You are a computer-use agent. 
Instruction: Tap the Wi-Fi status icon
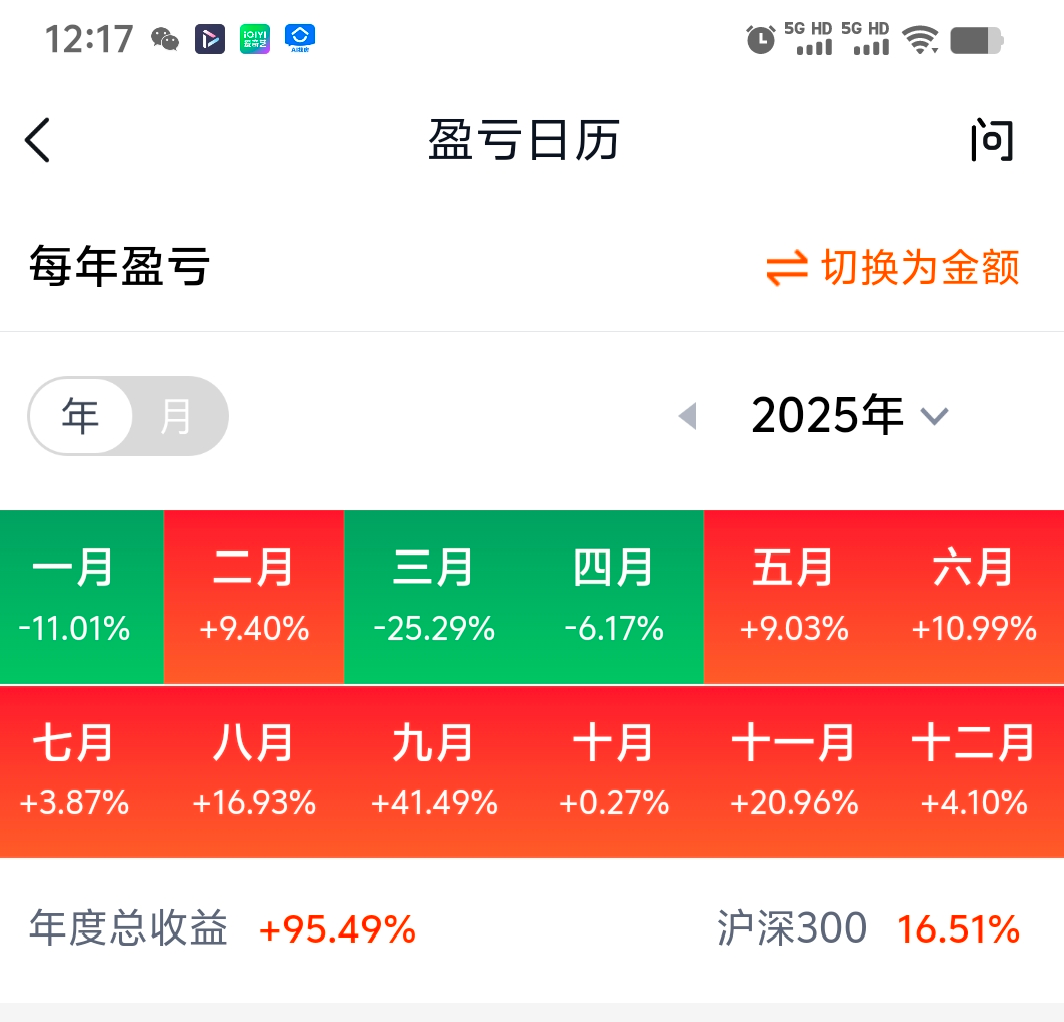(919, 40)
